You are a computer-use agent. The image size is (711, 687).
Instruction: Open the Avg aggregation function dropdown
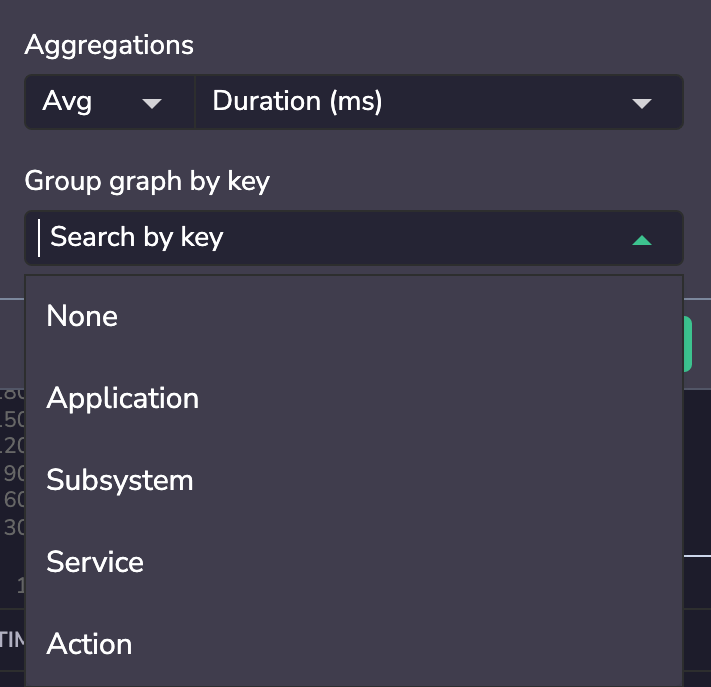(109, 102)
